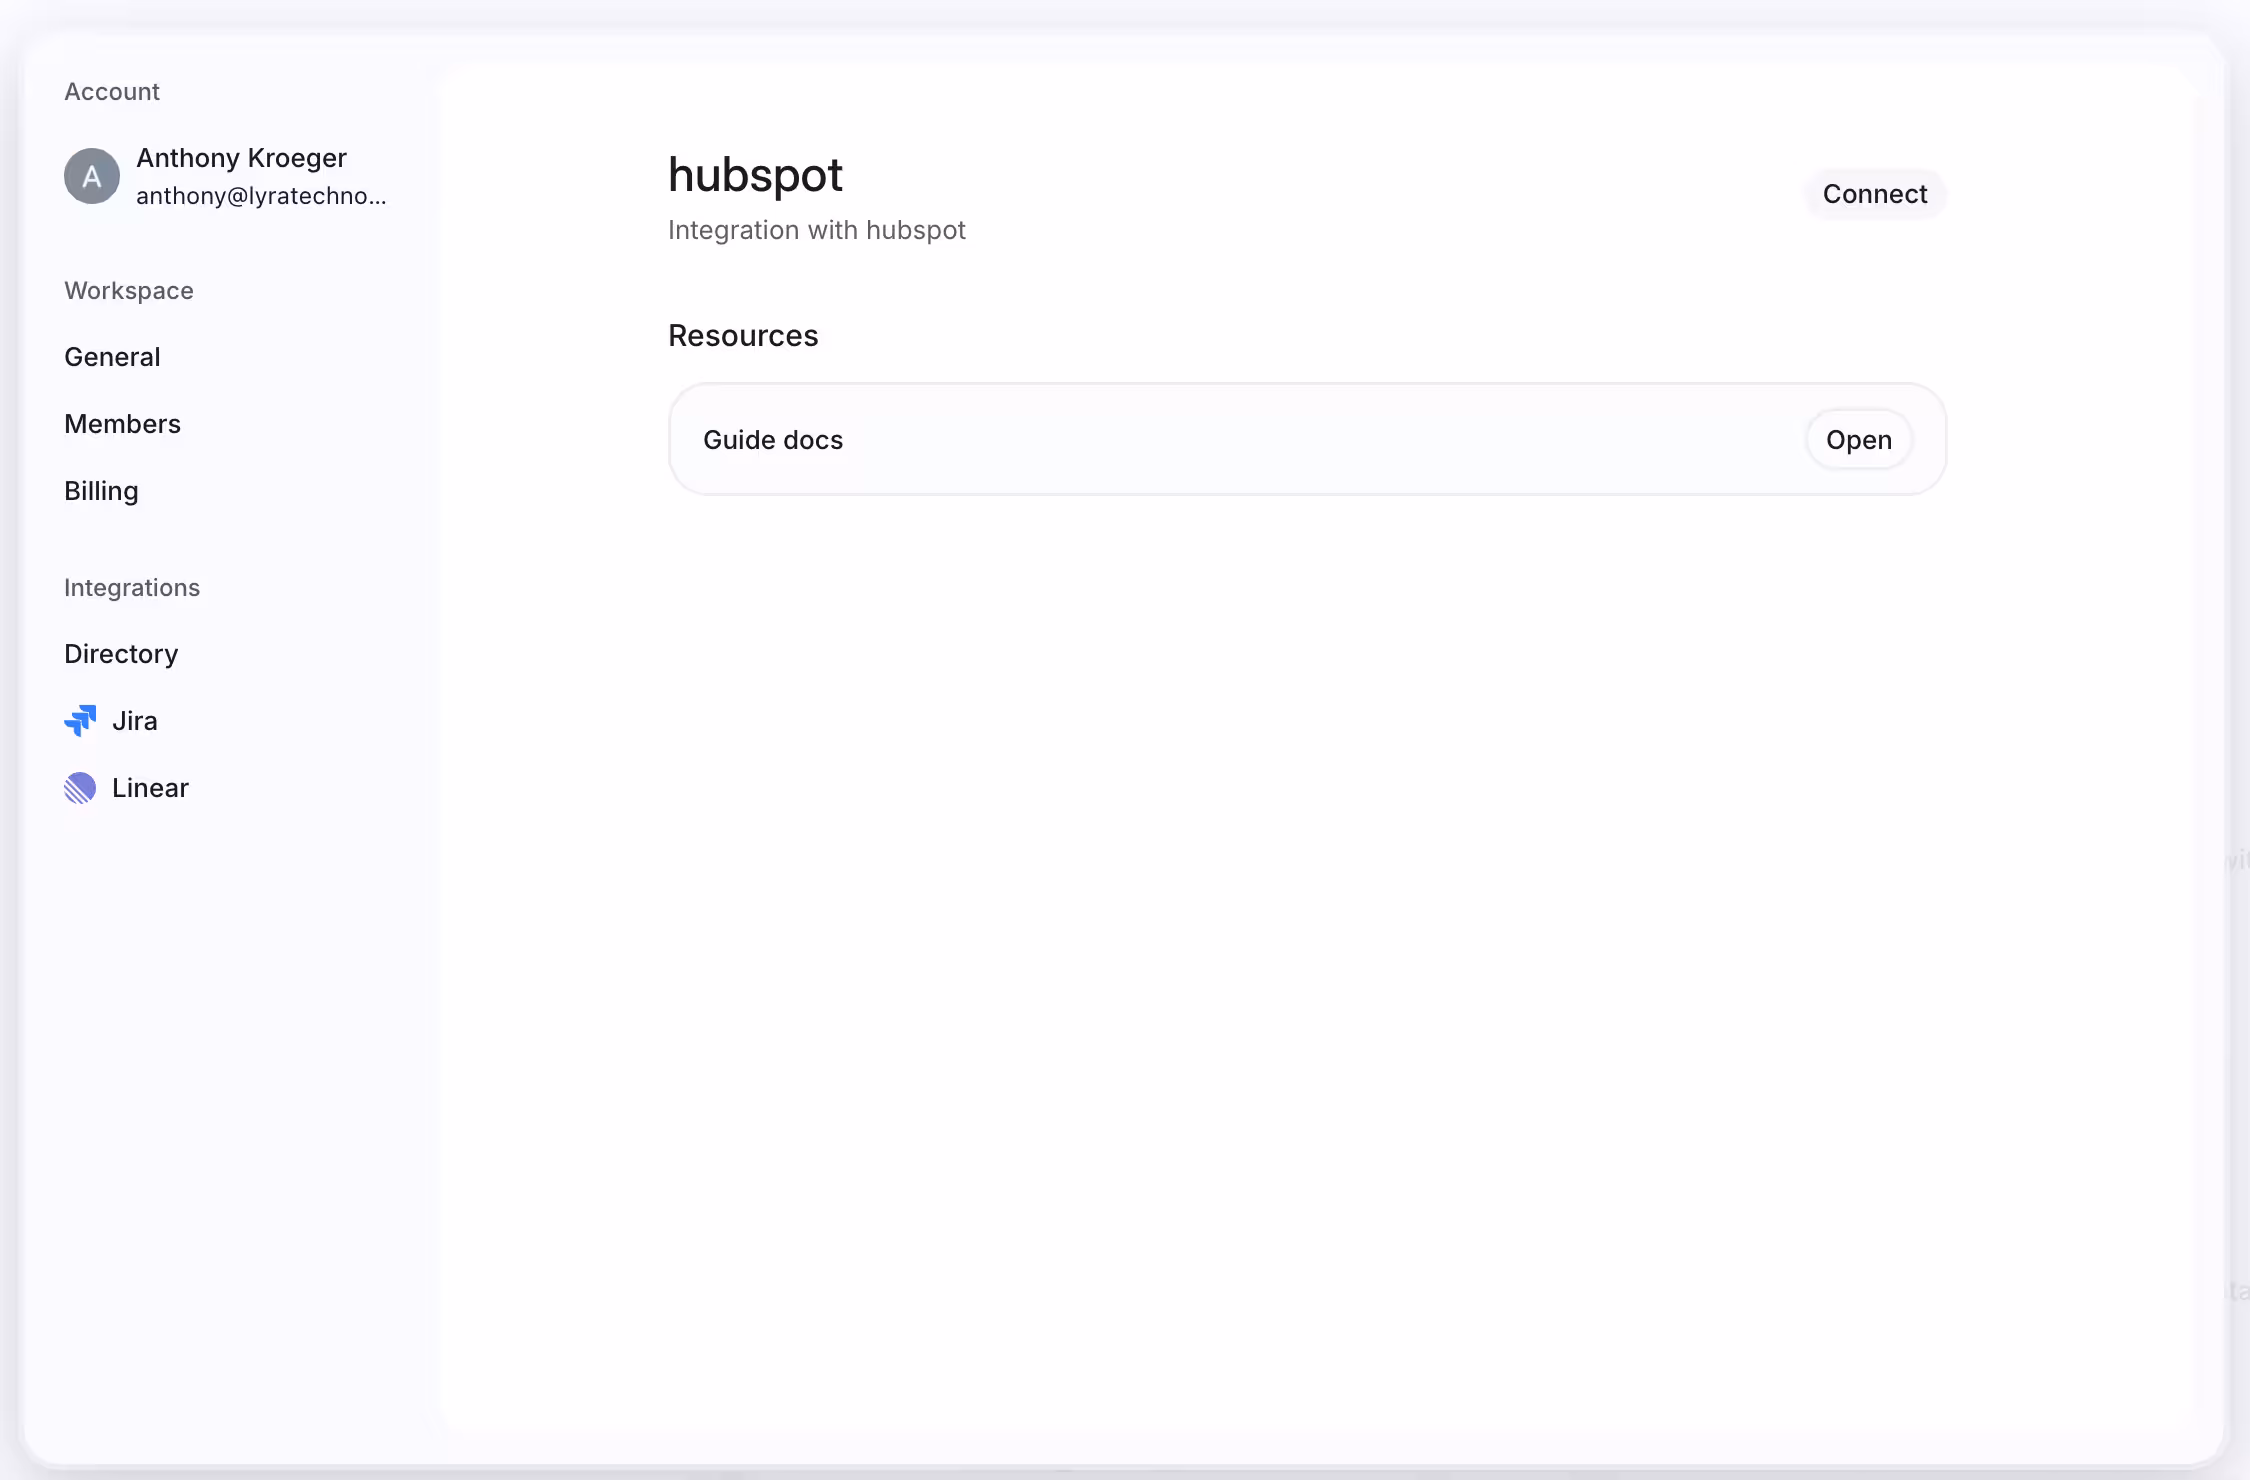
Task: Click the Account section label
Action: 112,92
